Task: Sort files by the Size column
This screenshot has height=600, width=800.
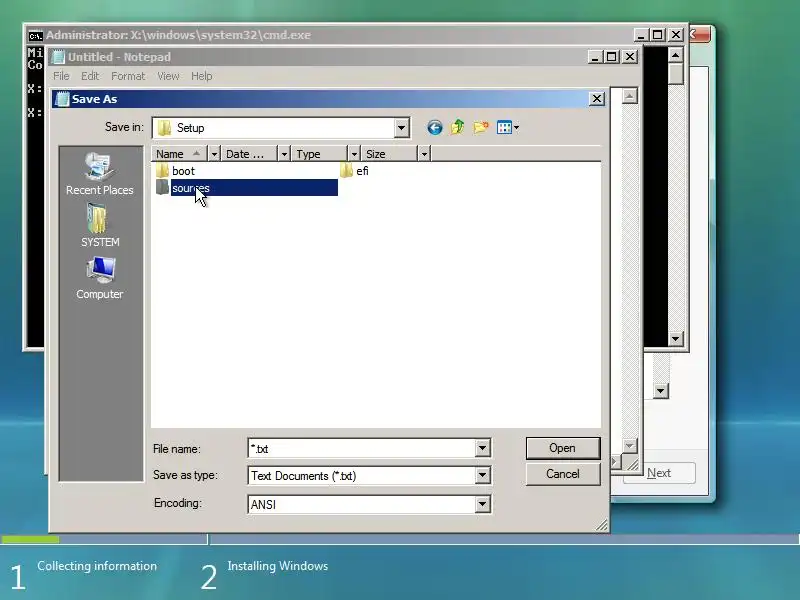Action: pos(389,154)
